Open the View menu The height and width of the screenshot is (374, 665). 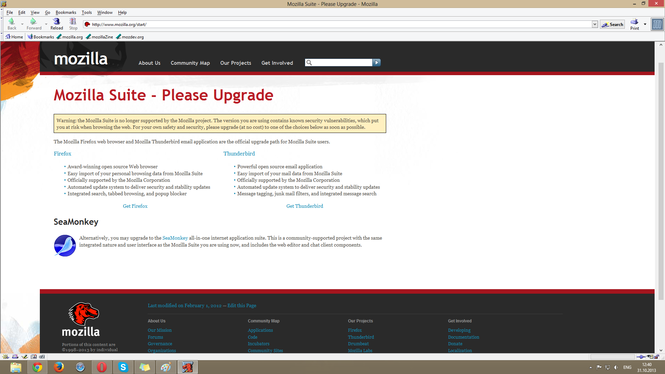point(35,13)
